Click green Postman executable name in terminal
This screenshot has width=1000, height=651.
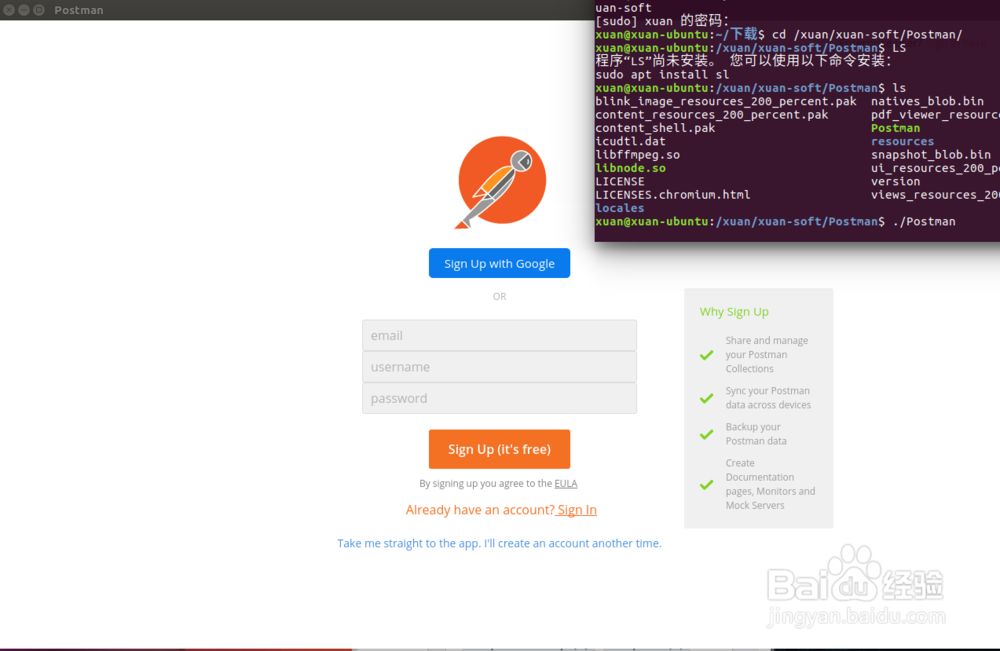click(895, 128)
